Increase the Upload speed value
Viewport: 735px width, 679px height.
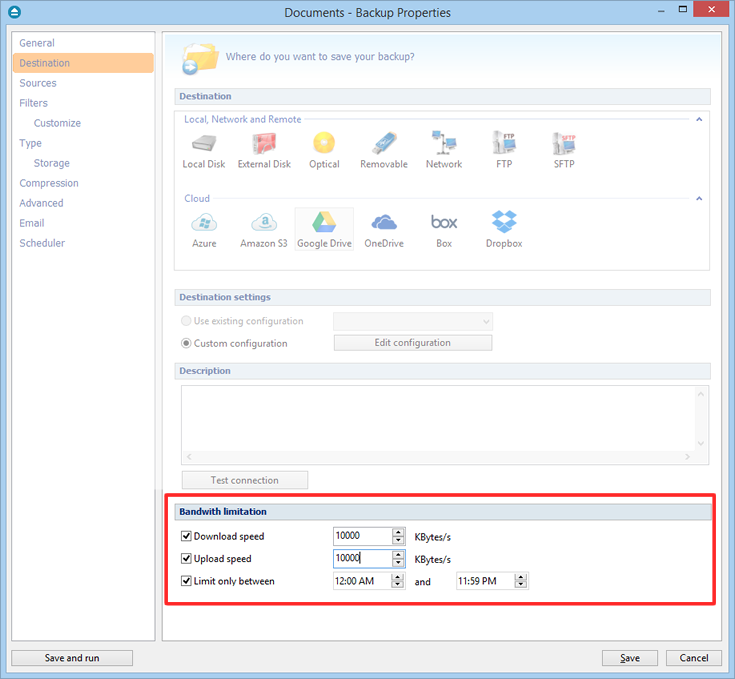pos(398,554)
